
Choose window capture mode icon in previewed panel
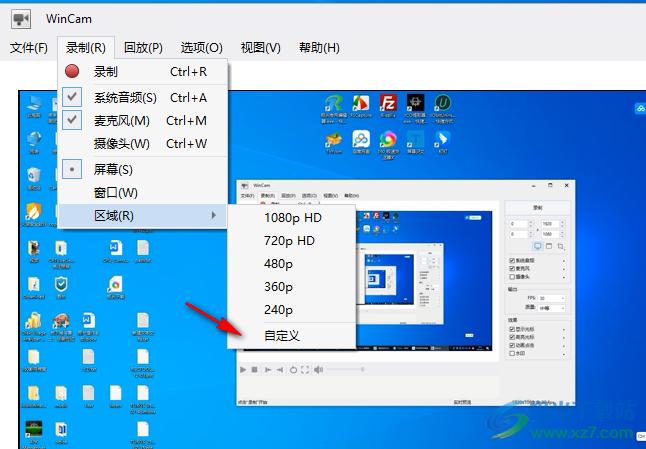tap(549, 246)
